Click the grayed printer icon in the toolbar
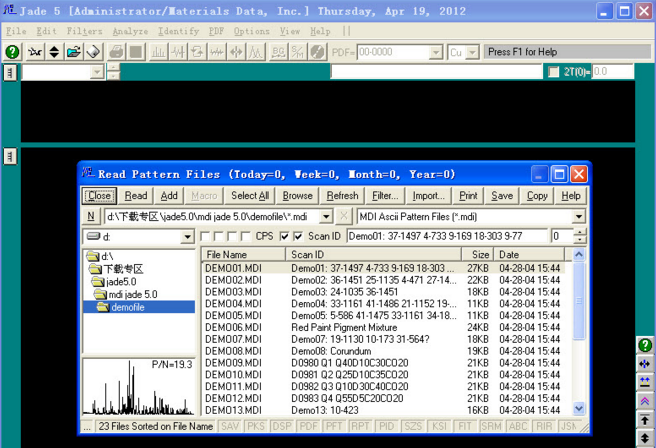Screen dimensions: 656x448 116,52
